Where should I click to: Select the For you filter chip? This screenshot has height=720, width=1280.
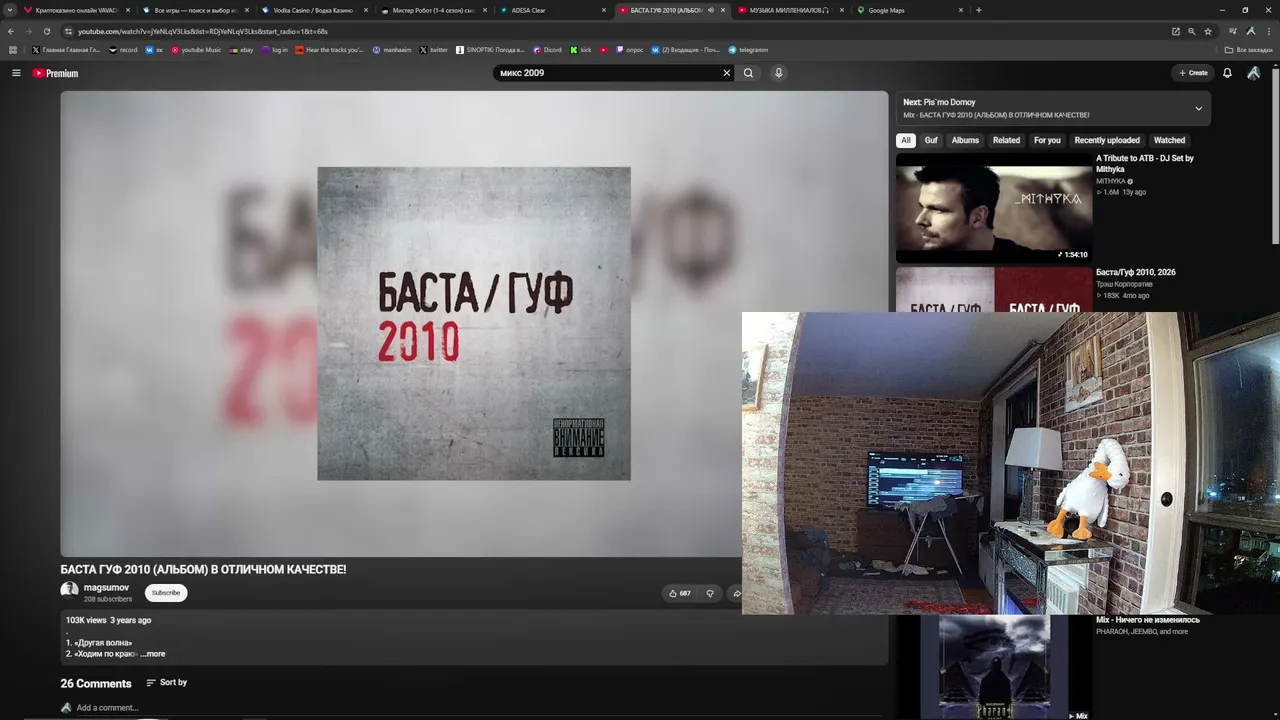pyautogui.click(x=1047, y=140)
